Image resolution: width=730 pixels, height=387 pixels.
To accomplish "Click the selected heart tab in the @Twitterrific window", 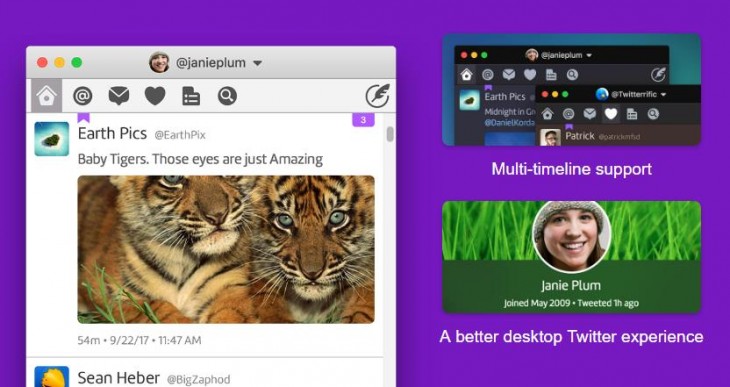I will (611, 114).
